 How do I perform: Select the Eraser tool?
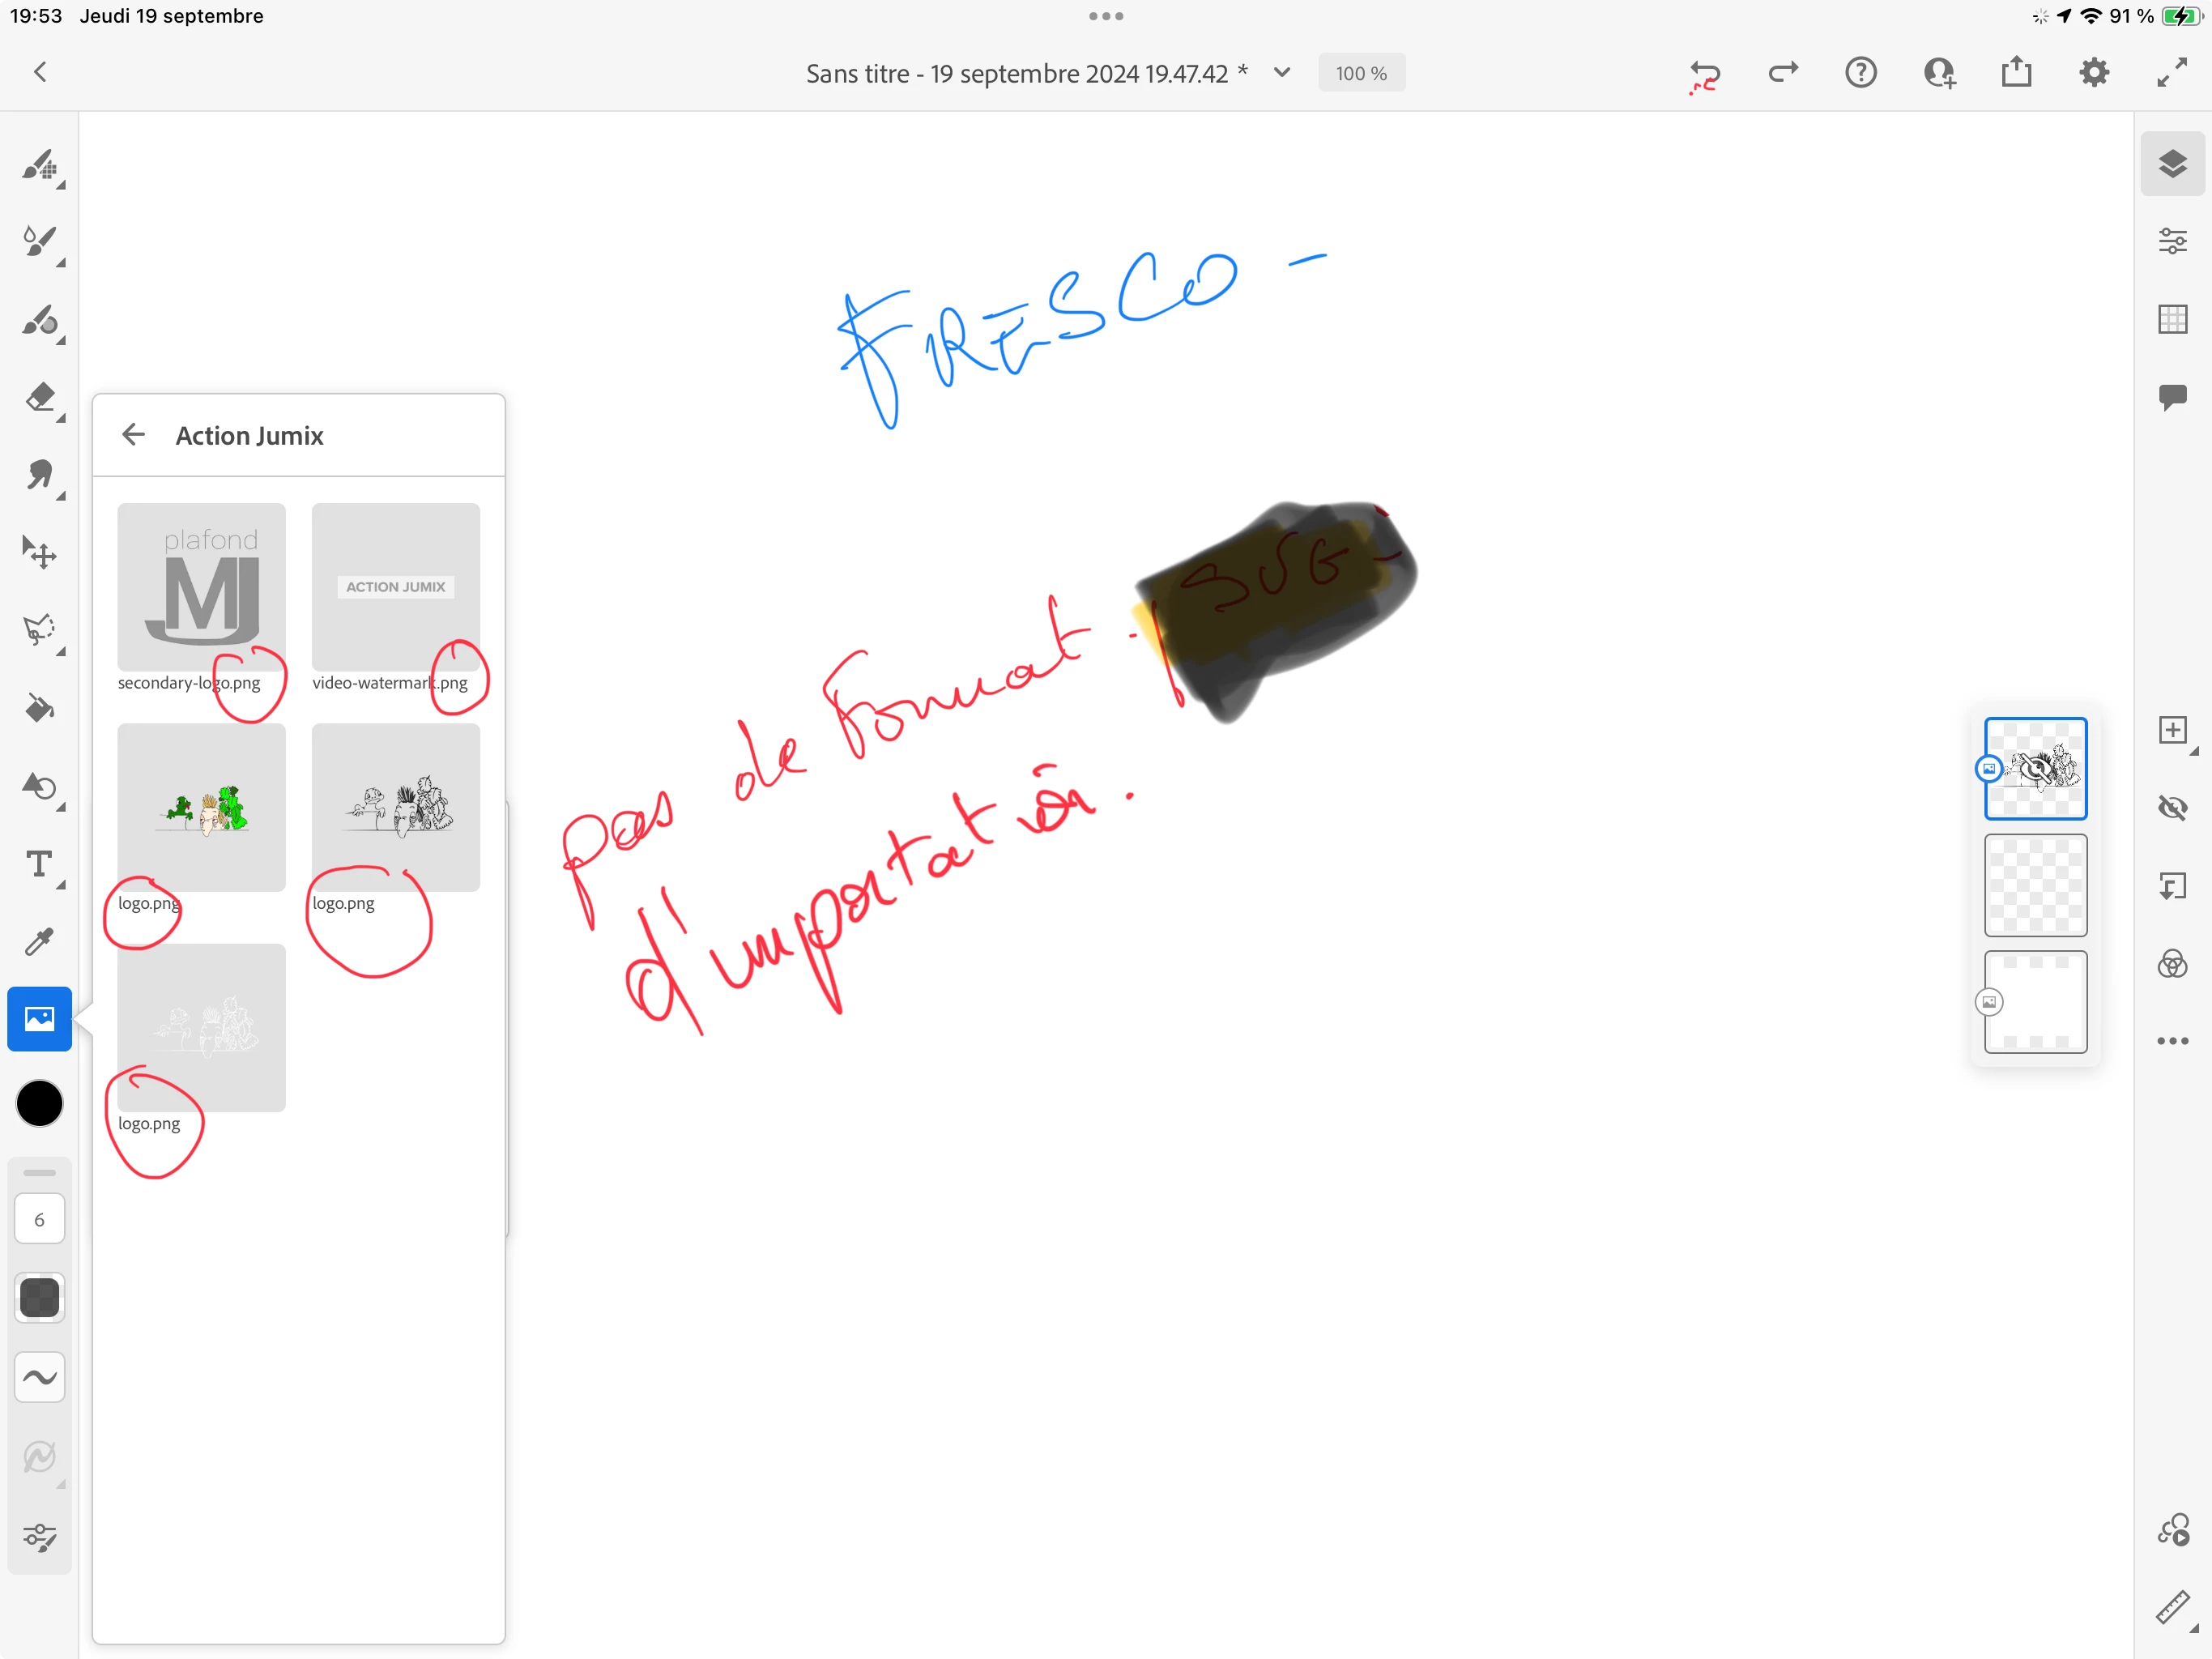point(40,398)
